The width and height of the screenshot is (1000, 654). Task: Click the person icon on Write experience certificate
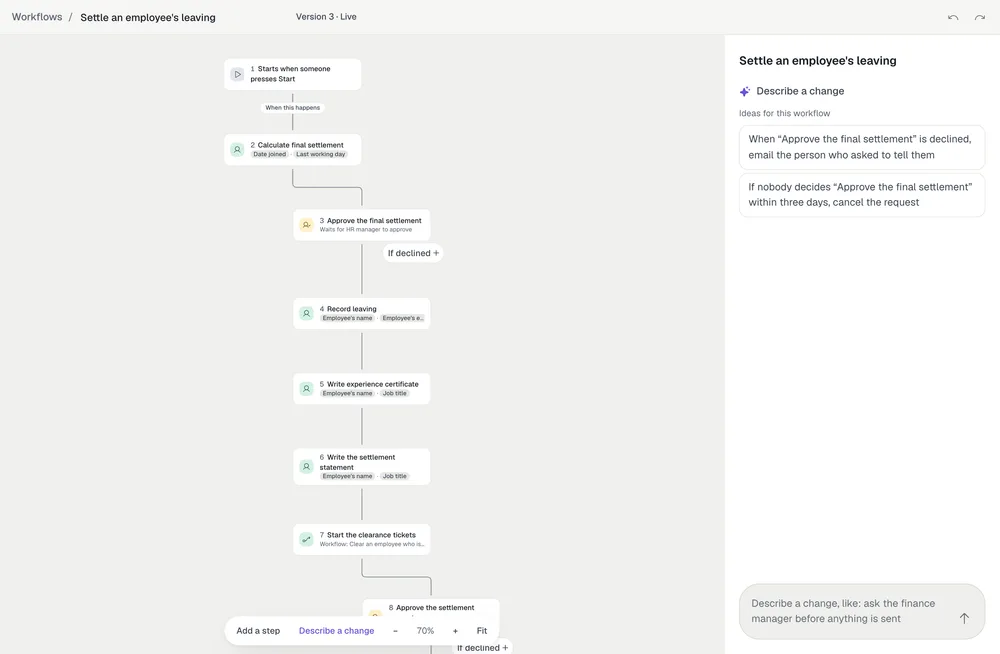click(307, 389)
